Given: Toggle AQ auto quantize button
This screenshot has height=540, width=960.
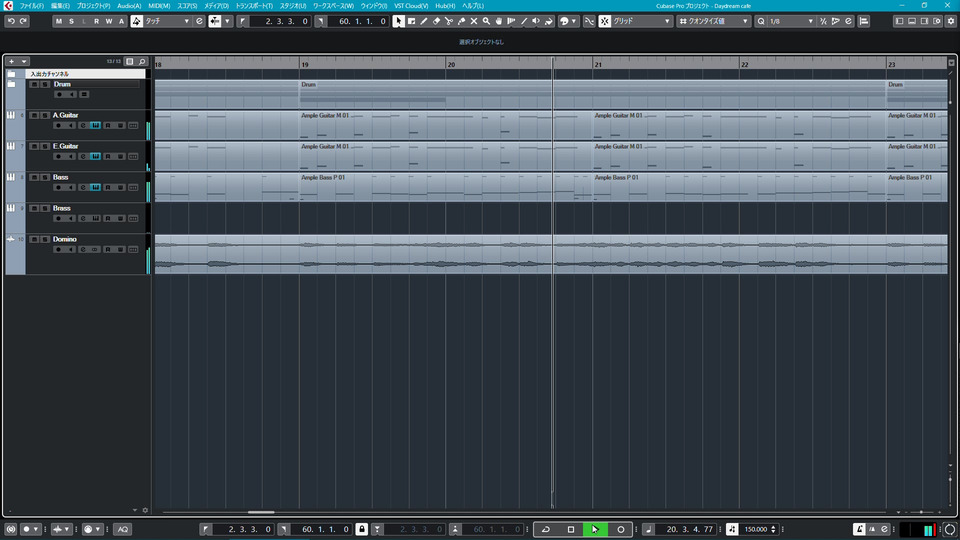Looking at the screenshot, I should (x=122, y=529).
